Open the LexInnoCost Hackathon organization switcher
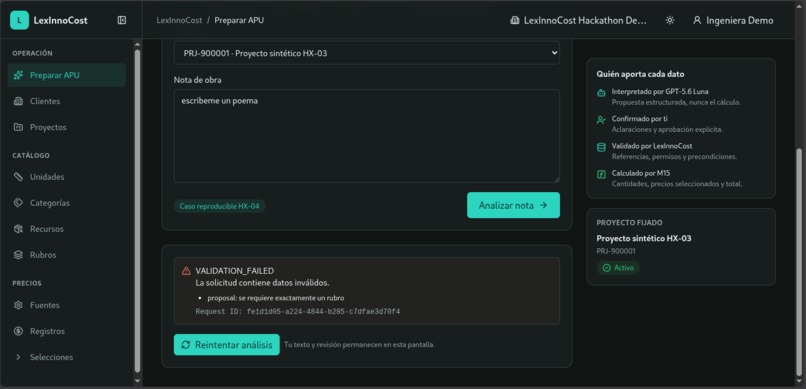Screen dimensions: 806x389 coord(578,21)
